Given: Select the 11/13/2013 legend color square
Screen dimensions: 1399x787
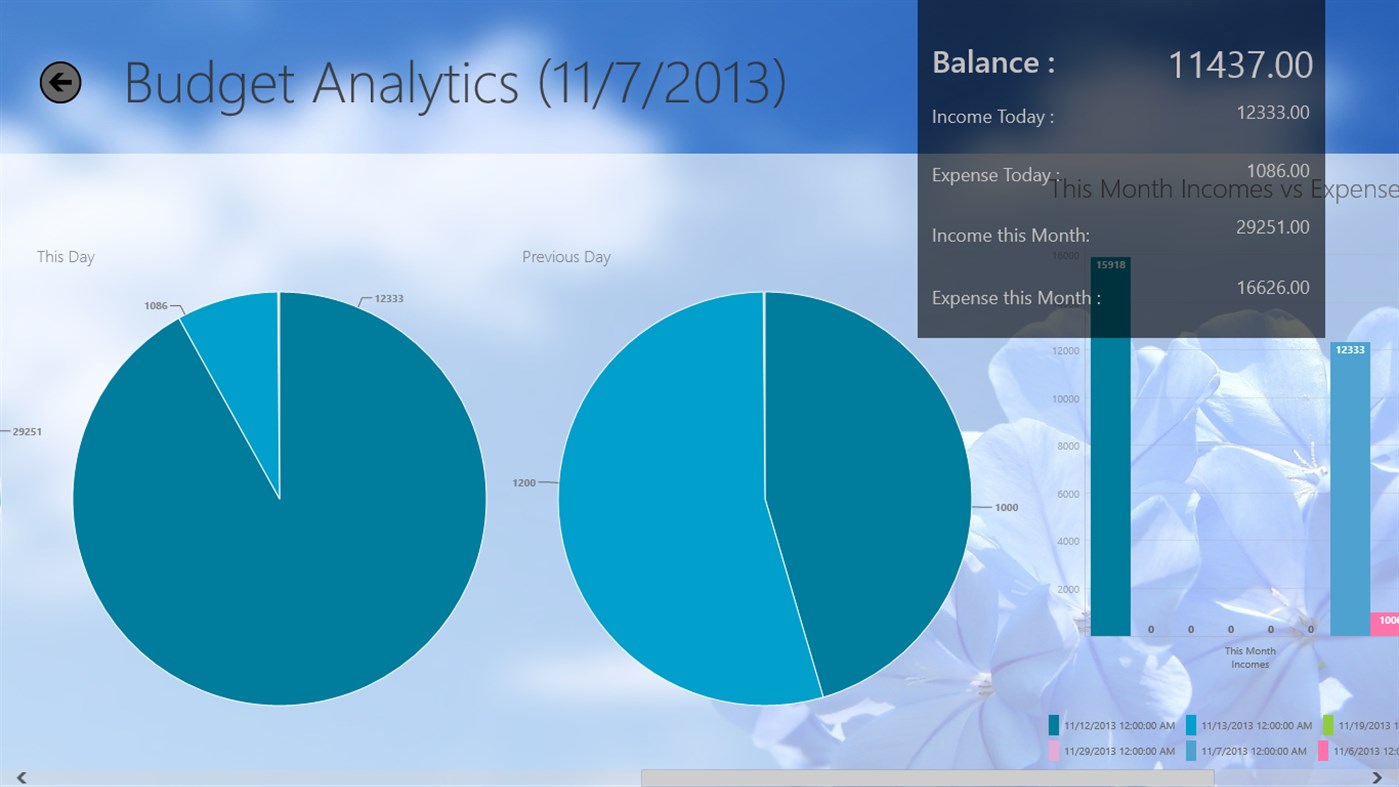Looking at the screenshot, I should tap(1191, 726).
